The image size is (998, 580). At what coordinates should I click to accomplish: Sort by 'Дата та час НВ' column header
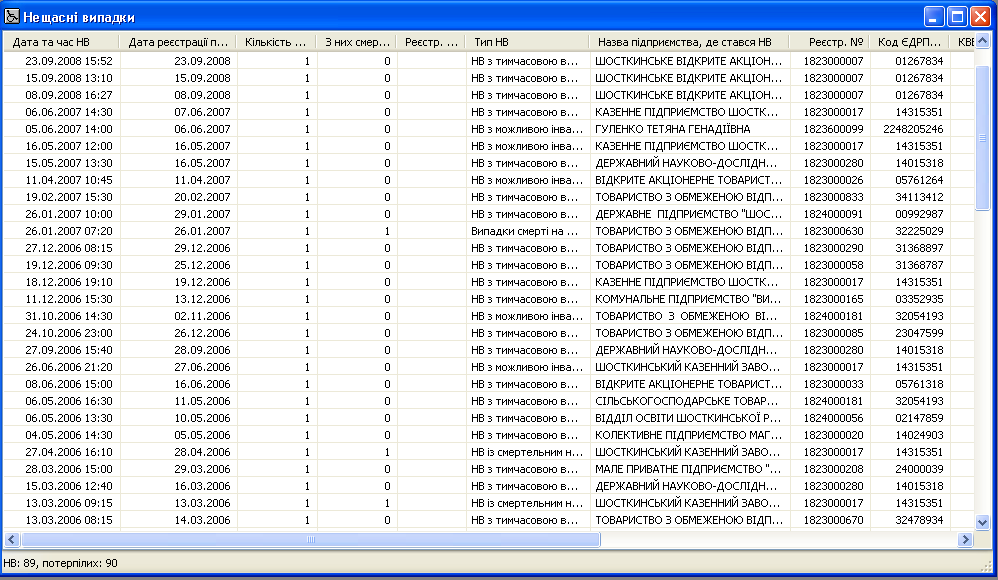click(x=61, y=42)
